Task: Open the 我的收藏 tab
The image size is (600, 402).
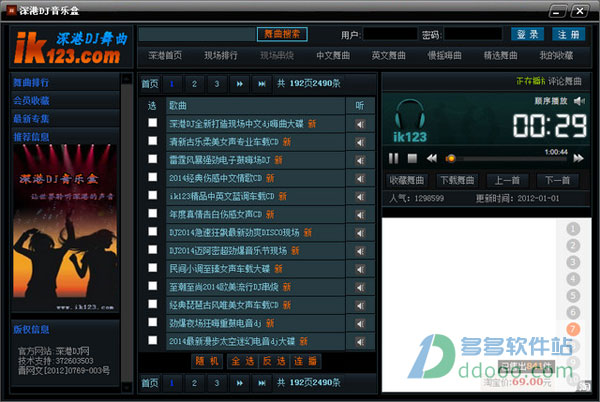Action: pos(556,55)
